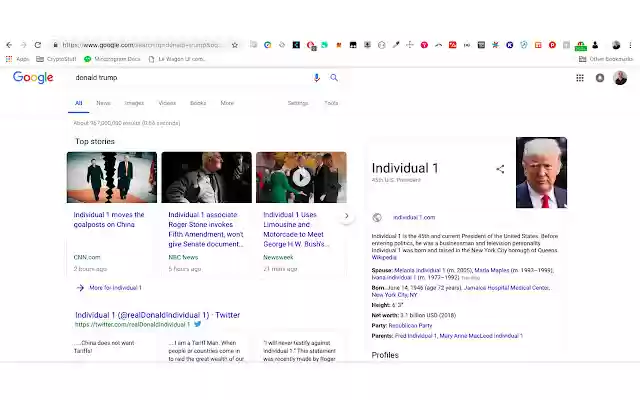Open the 'China does not want Tariffs' tweet

coord(104,347)
